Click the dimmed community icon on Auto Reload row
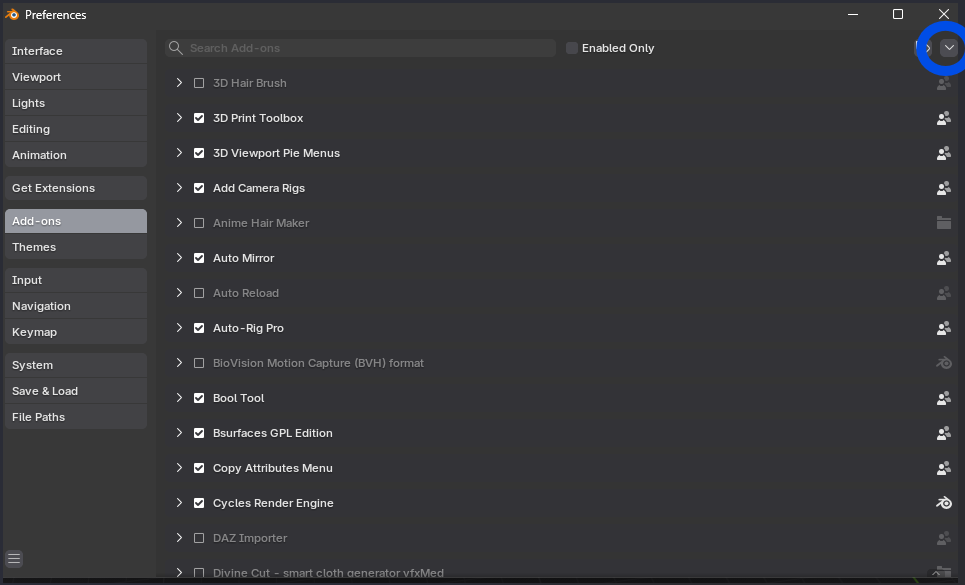 tap(943, 293)
